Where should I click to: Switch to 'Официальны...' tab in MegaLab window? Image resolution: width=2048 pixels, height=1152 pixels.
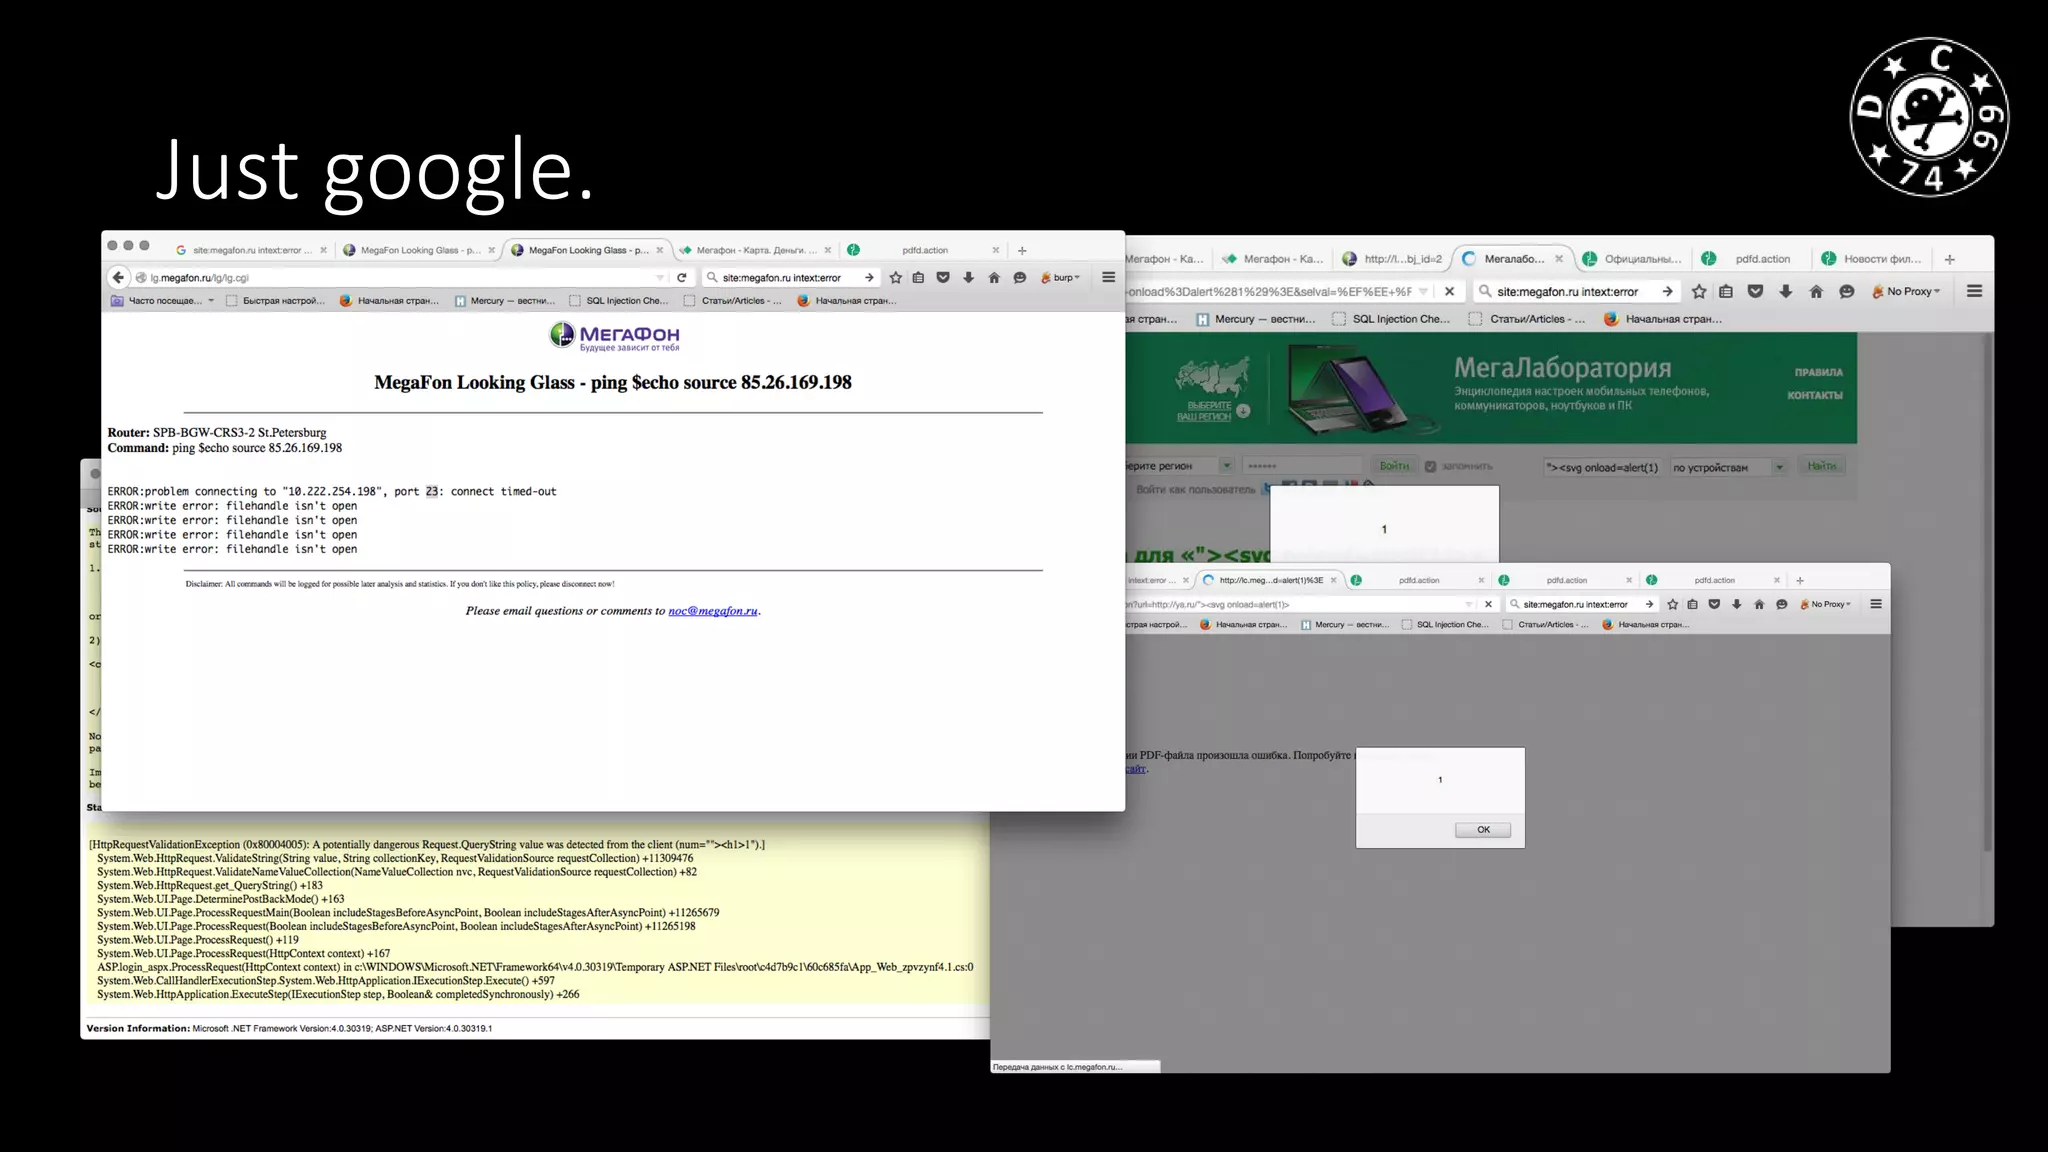coord(1632,259)
